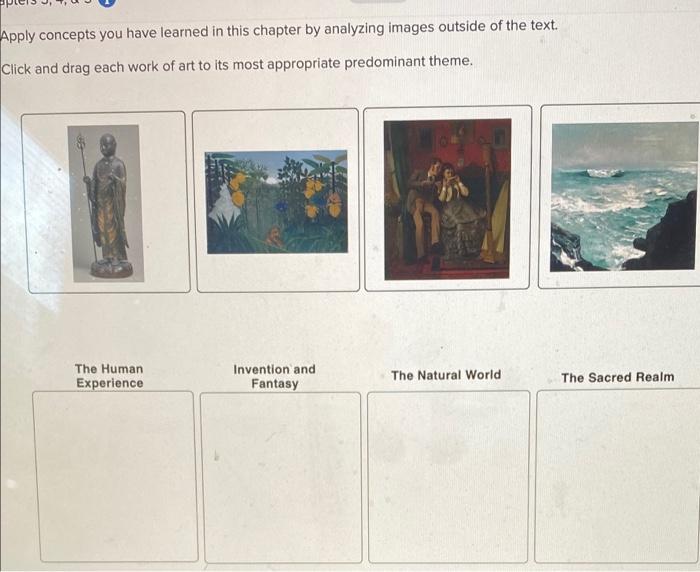Click The Human Experience label
Image resolution: width=700 pixels, height=572 pixels.
[109, 376]
